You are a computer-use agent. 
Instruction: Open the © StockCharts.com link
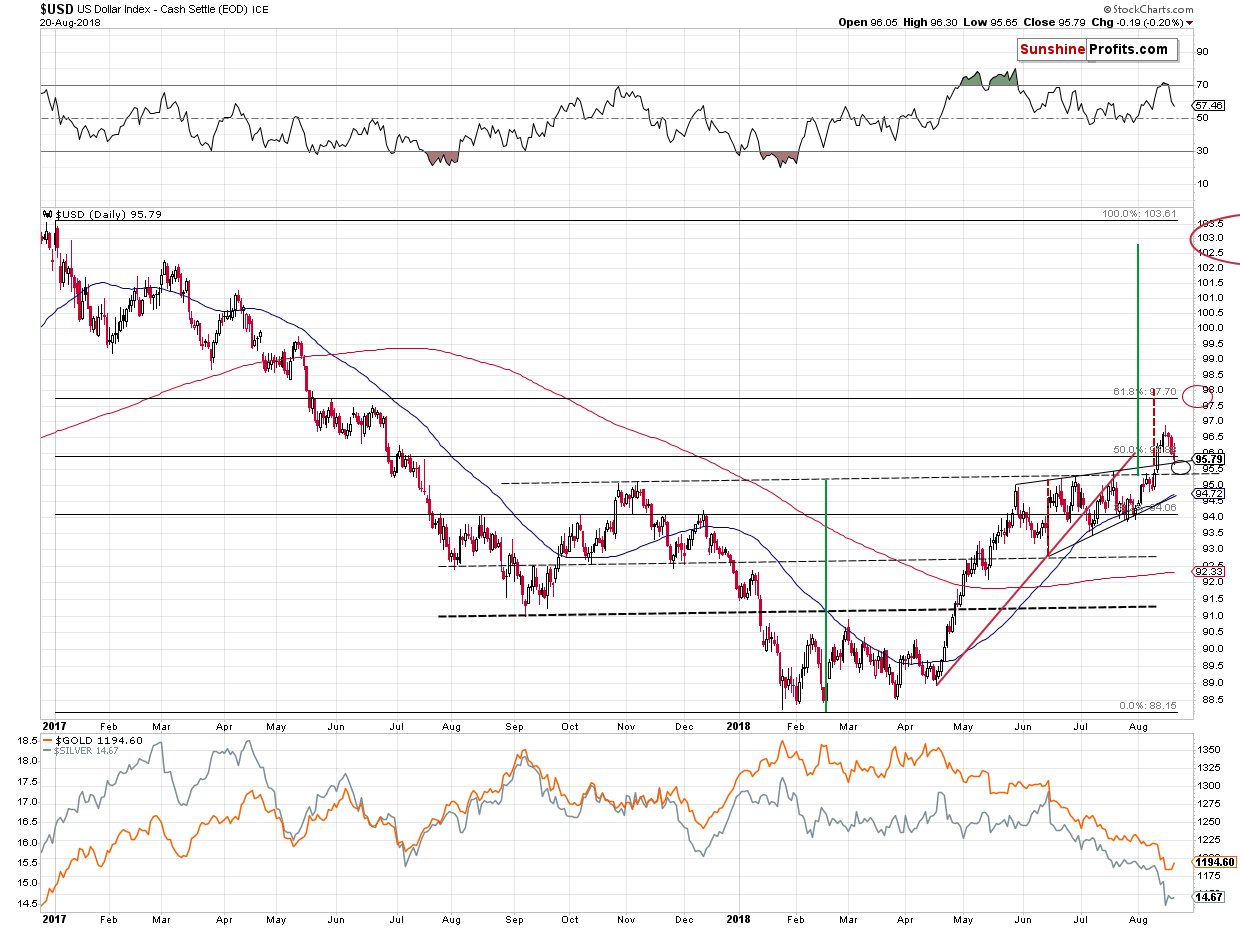(x=1149, y=8)
